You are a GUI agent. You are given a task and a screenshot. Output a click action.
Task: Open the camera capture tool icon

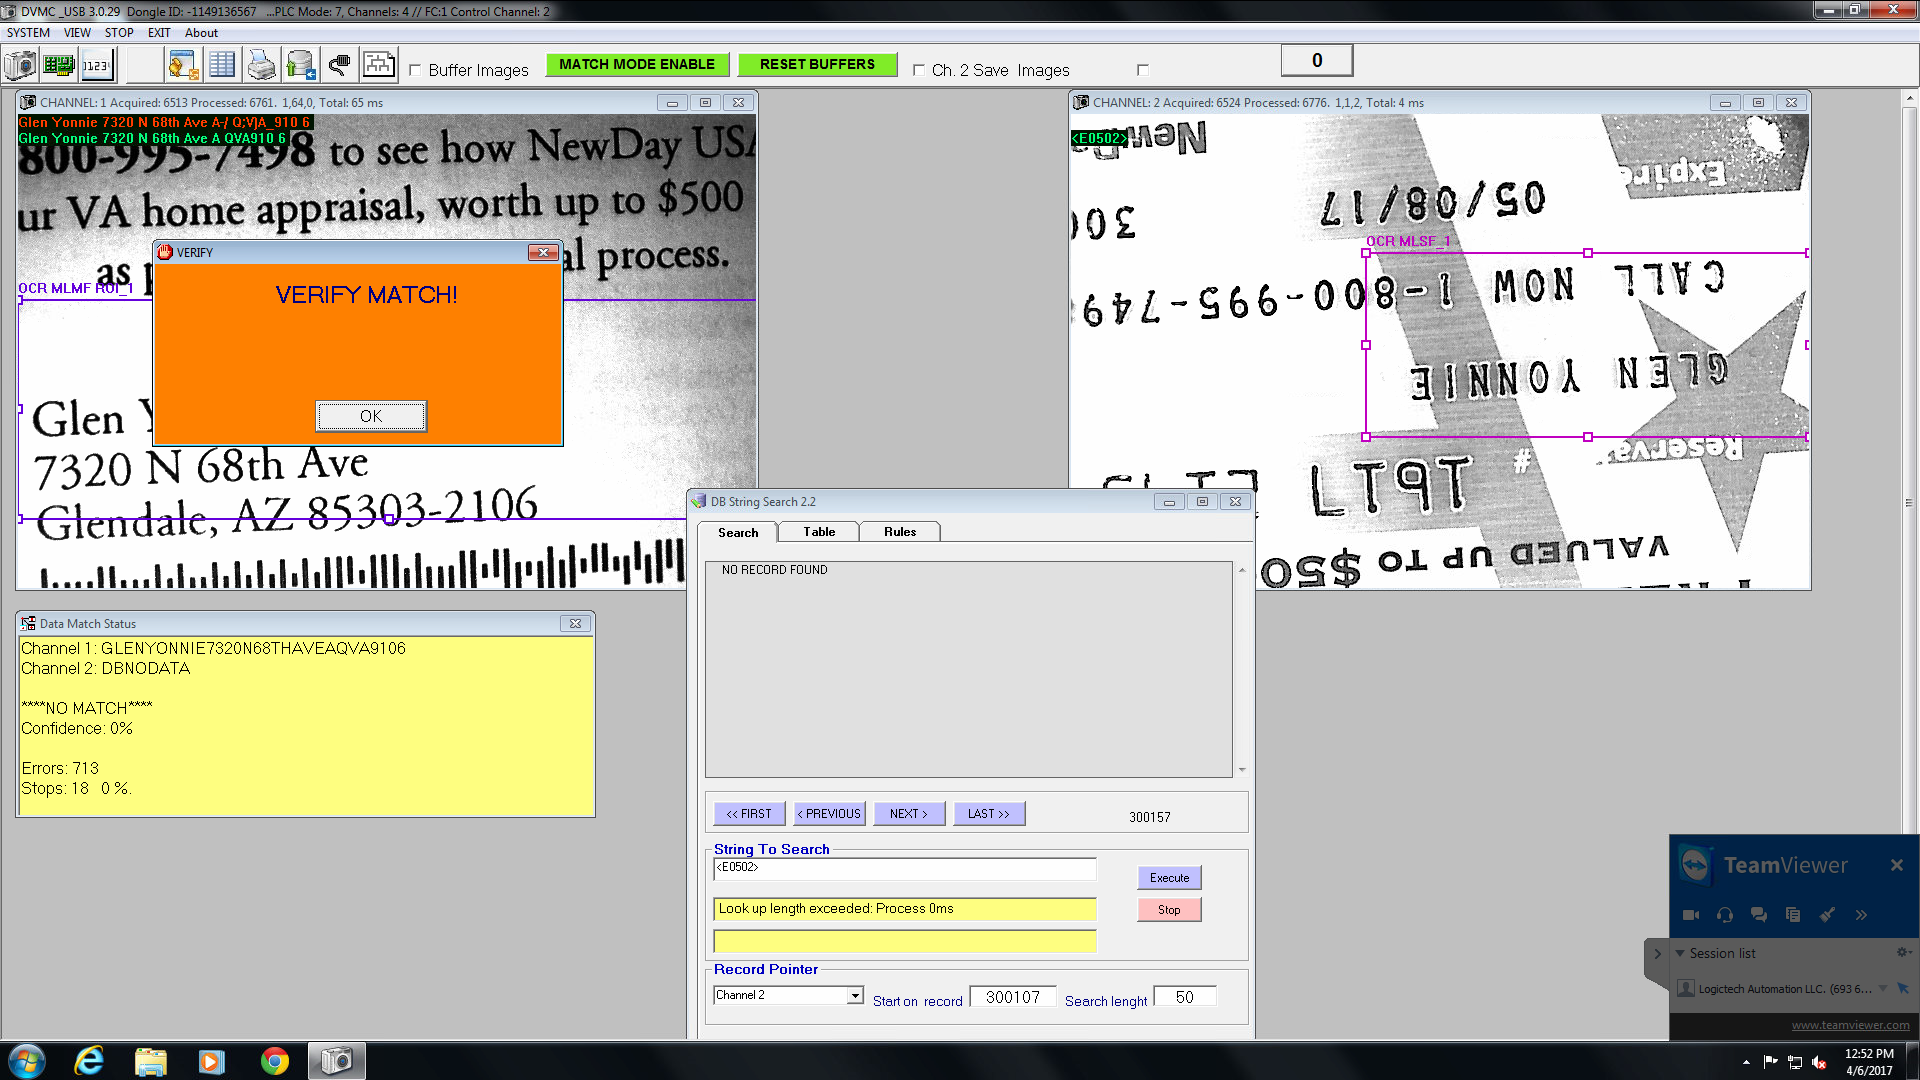(20, 66)
